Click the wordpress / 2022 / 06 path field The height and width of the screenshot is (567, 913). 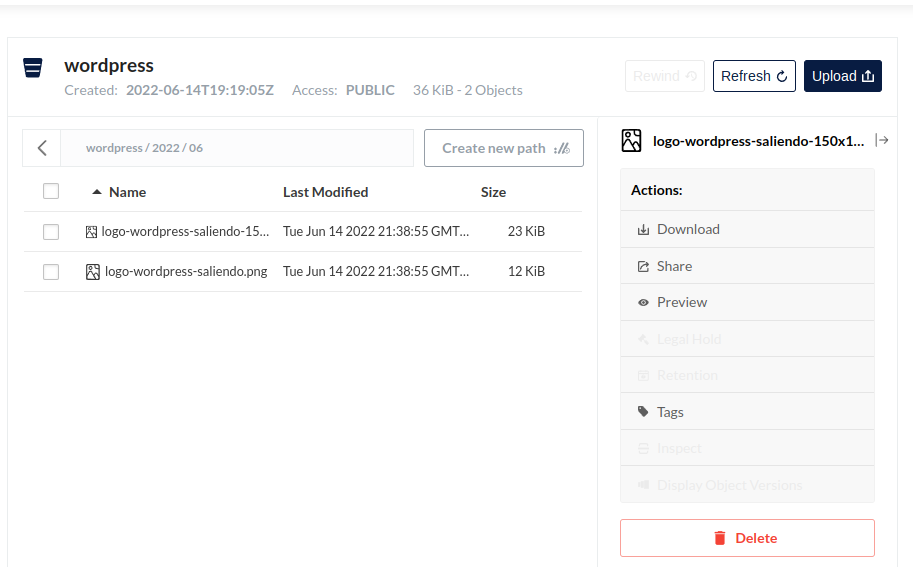click(x=237, y=148)
